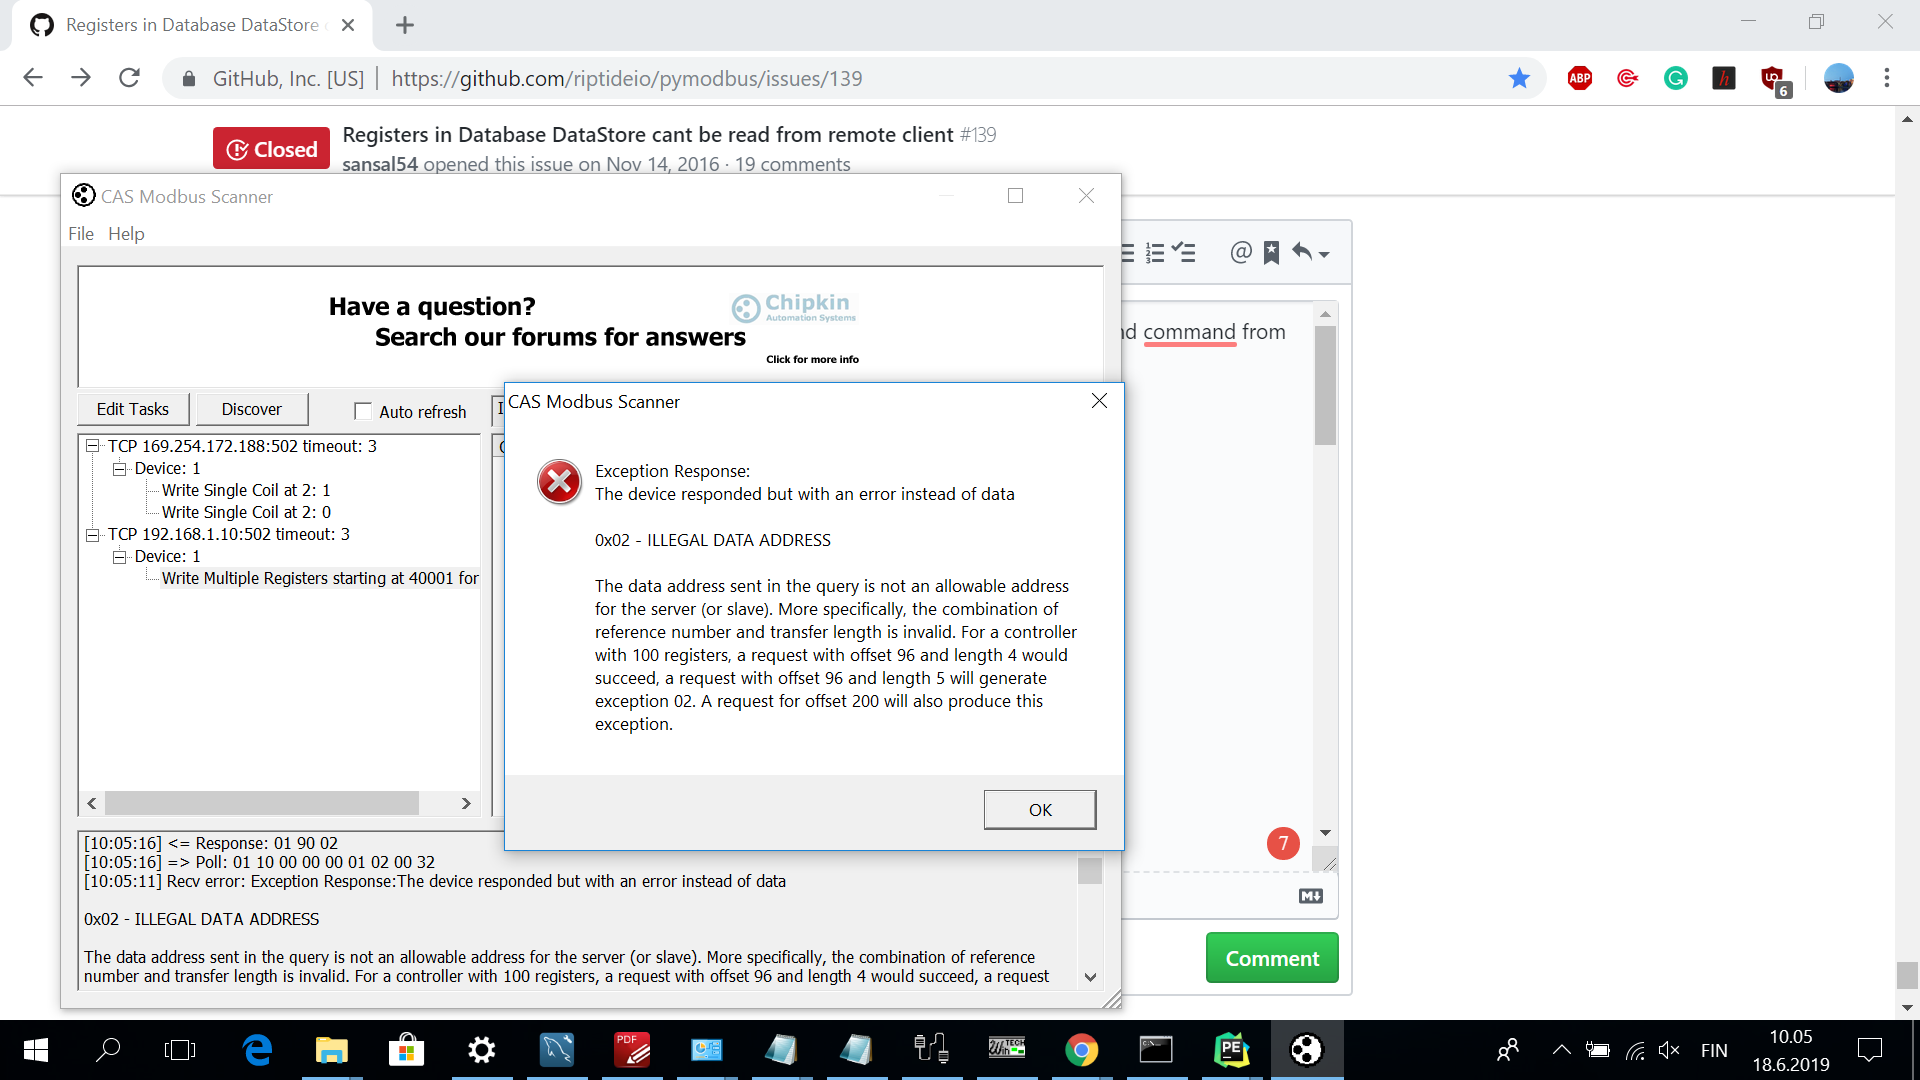The image size is (1920, 1080).
Task: Open Settings gear from the taskbar
Action: (482, 1050)
